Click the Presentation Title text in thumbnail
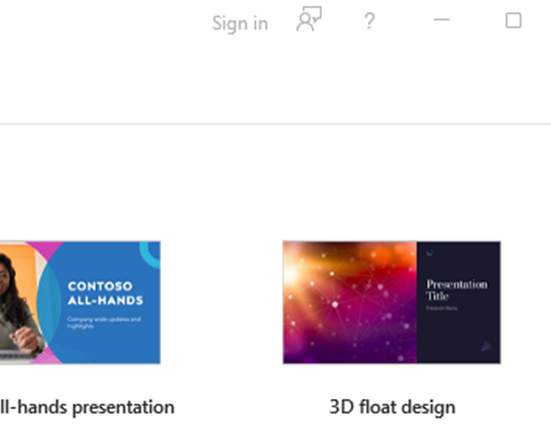The height and width of the screenshot is (443, 551). pyautogui.click(x=456, y=290)
